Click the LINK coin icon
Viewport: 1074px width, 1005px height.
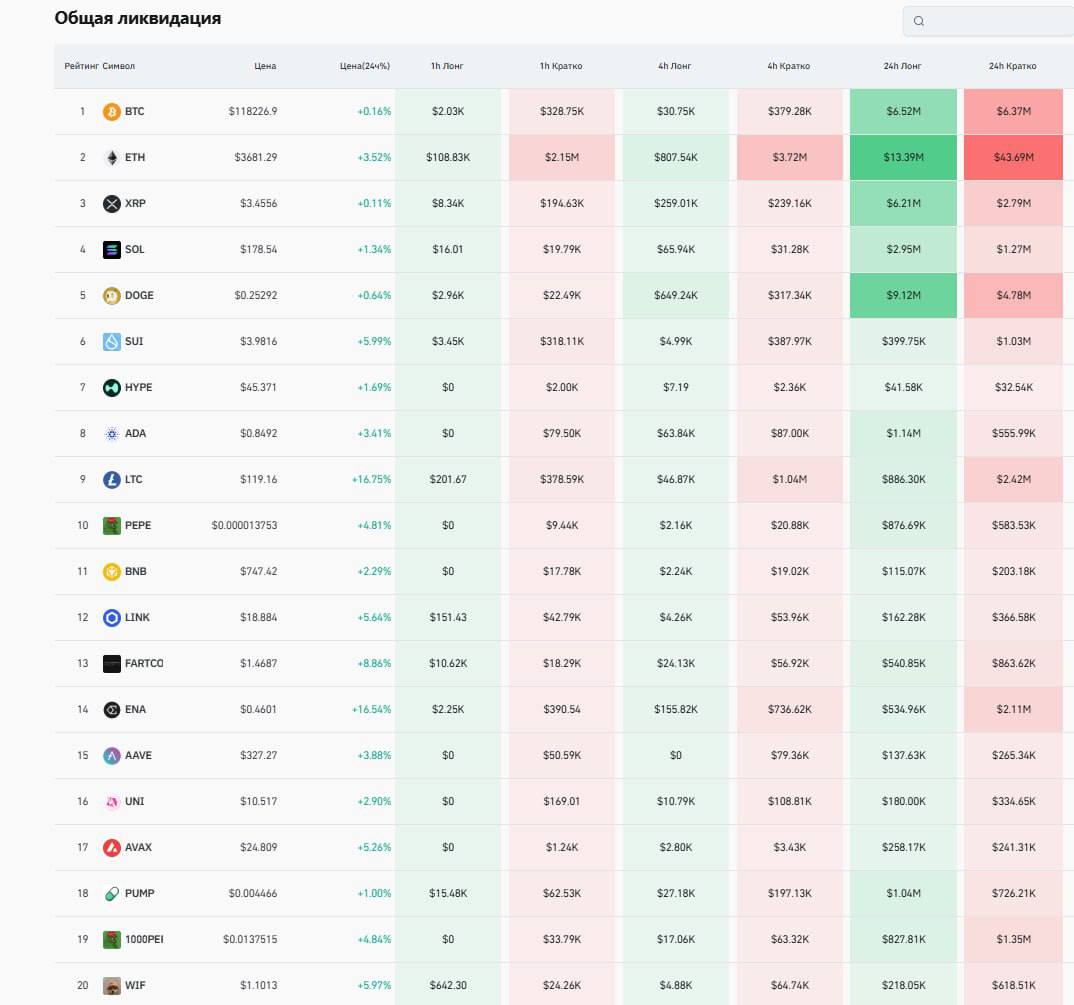coord(112,617)
